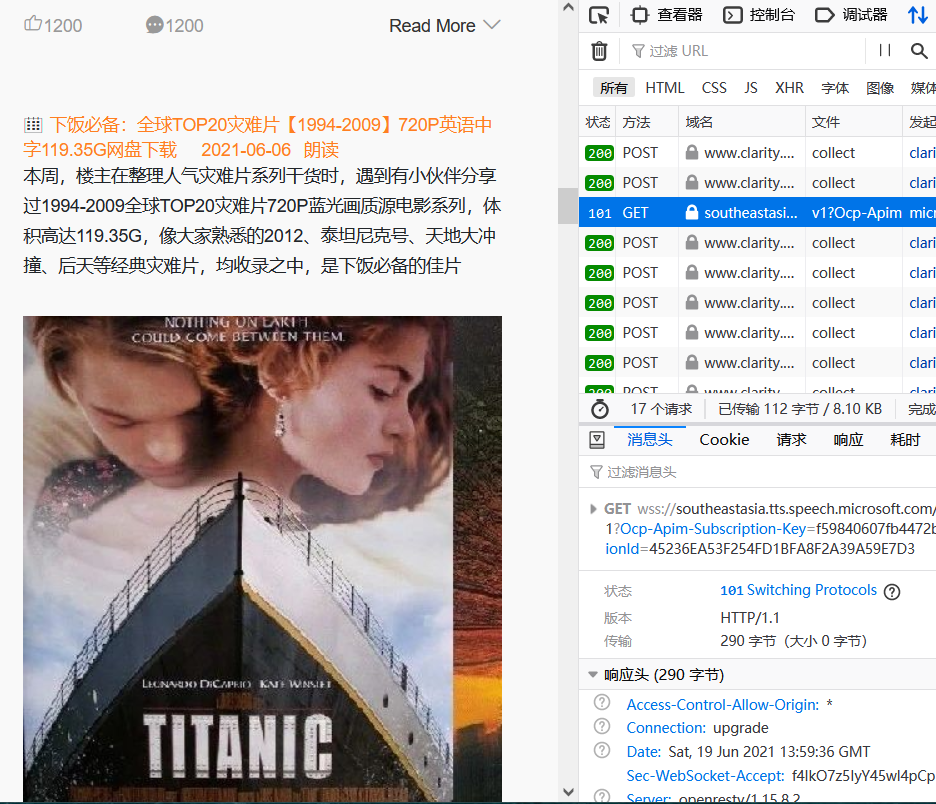Activate the element picker icon

pyautogui.click(x=599, y=15)
